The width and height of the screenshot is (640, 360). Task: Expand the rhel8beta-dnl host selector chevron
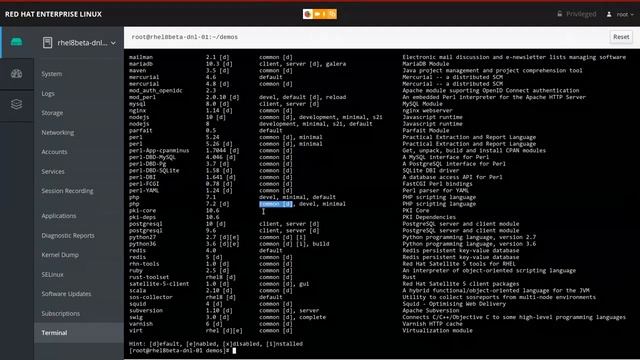pyautogui.click(x=113, y=43)
